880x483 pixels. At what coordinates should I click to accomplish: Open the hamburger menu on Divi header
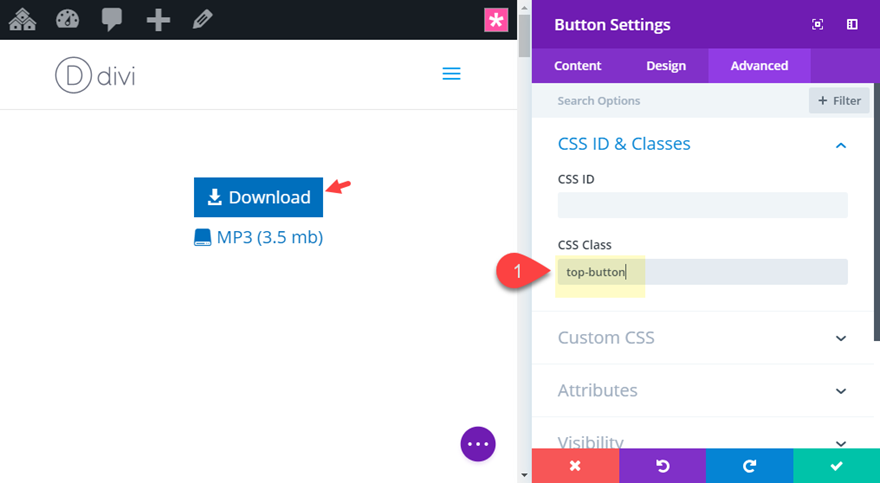coord(451,74)
